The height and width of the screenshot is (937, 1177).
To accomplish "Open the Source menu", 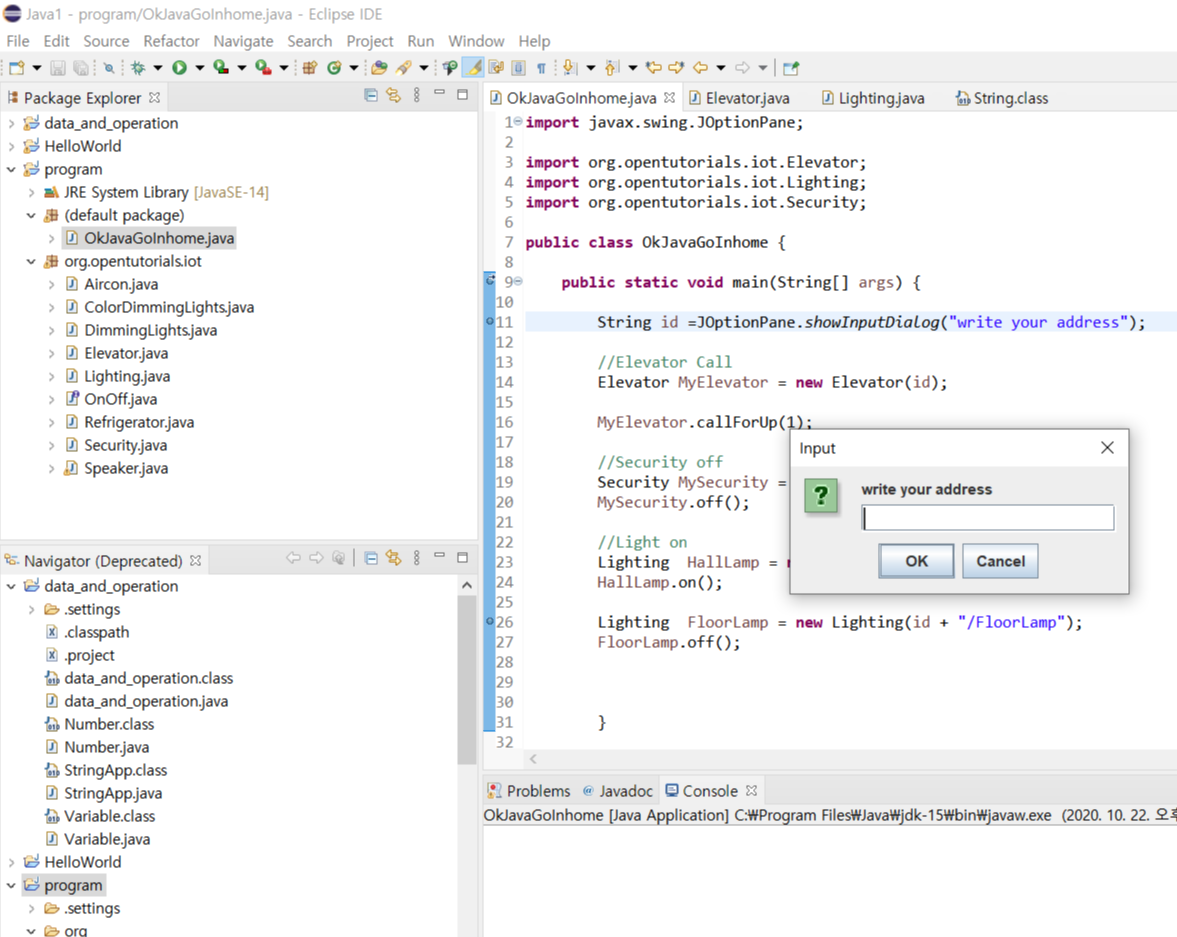I will click(106, 41).
